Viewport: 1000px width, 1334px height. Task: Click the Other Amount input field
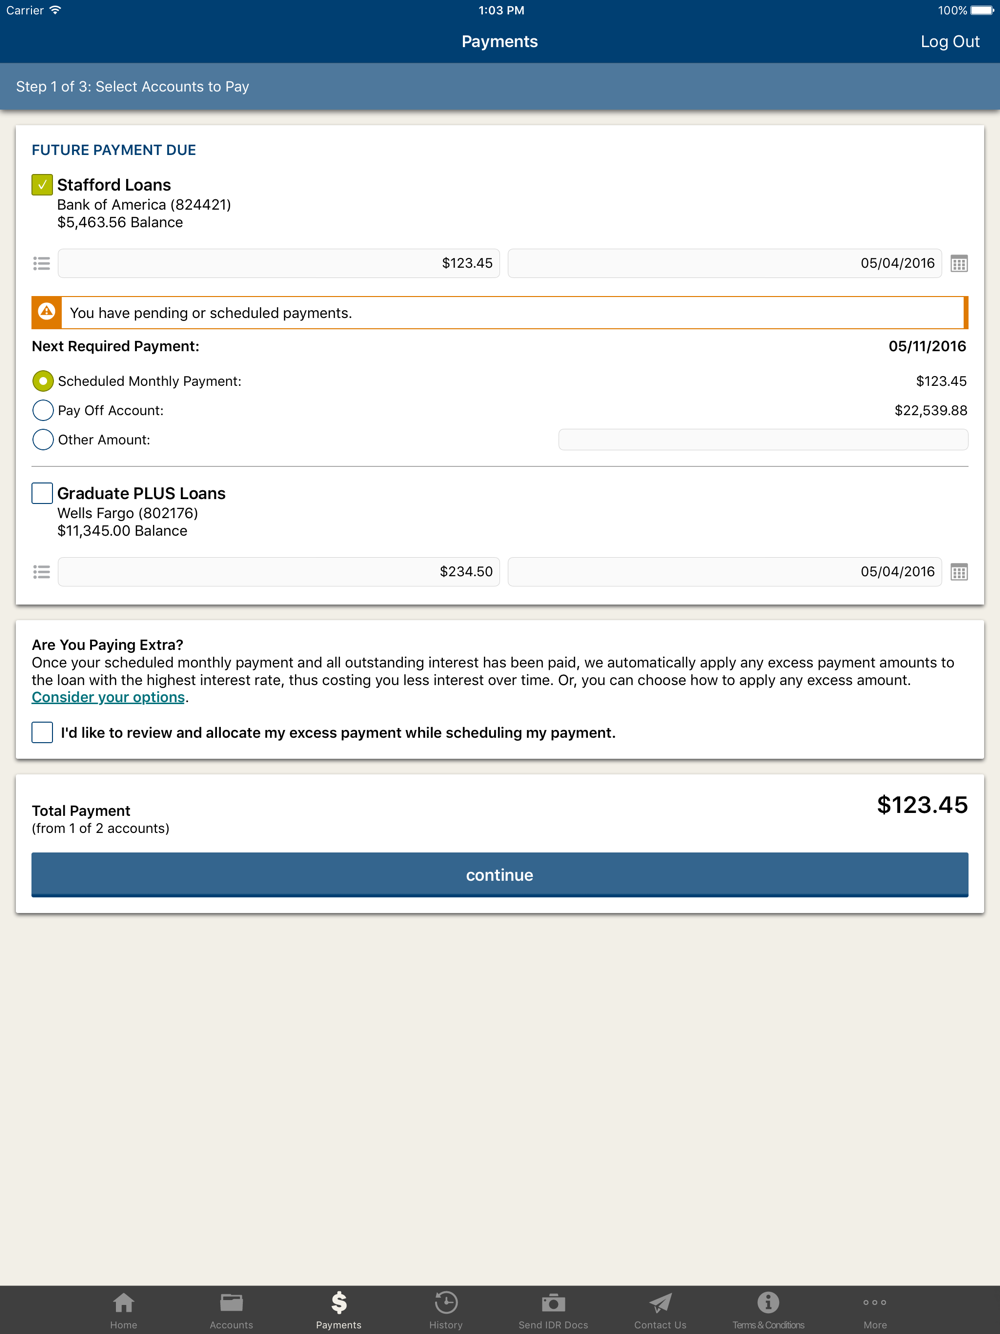tap(763, 440)
